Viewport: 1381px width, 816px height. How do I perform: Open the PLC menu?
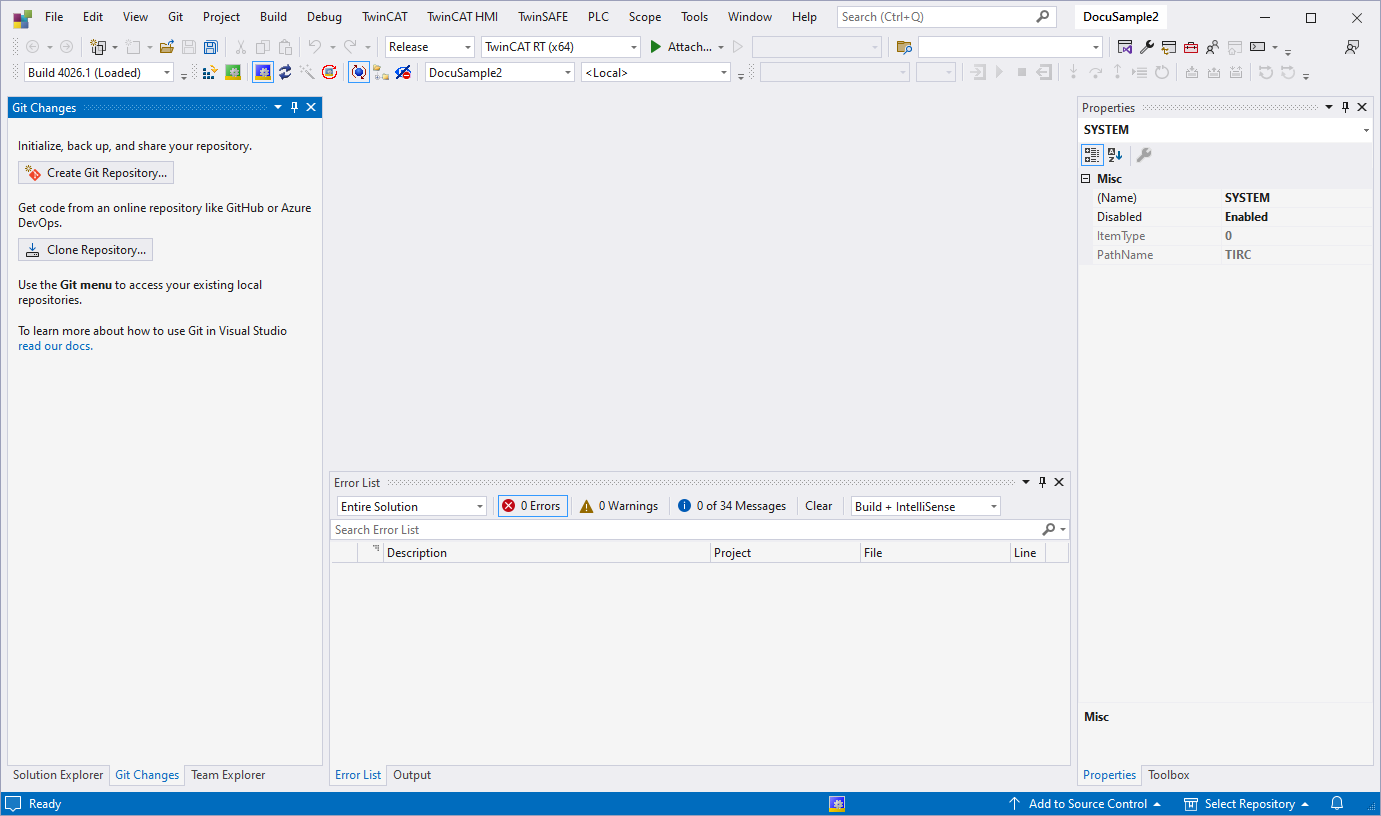pos(598,17)
